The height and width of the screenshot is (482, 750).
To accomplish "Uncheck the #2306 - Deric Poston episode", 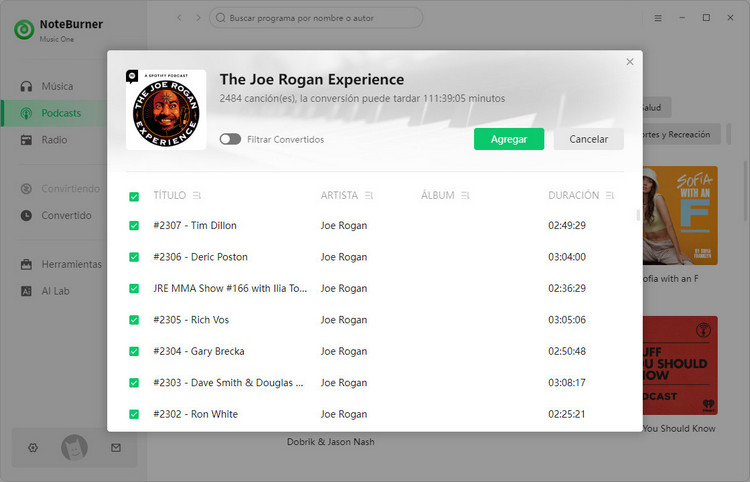I will 134,257.
